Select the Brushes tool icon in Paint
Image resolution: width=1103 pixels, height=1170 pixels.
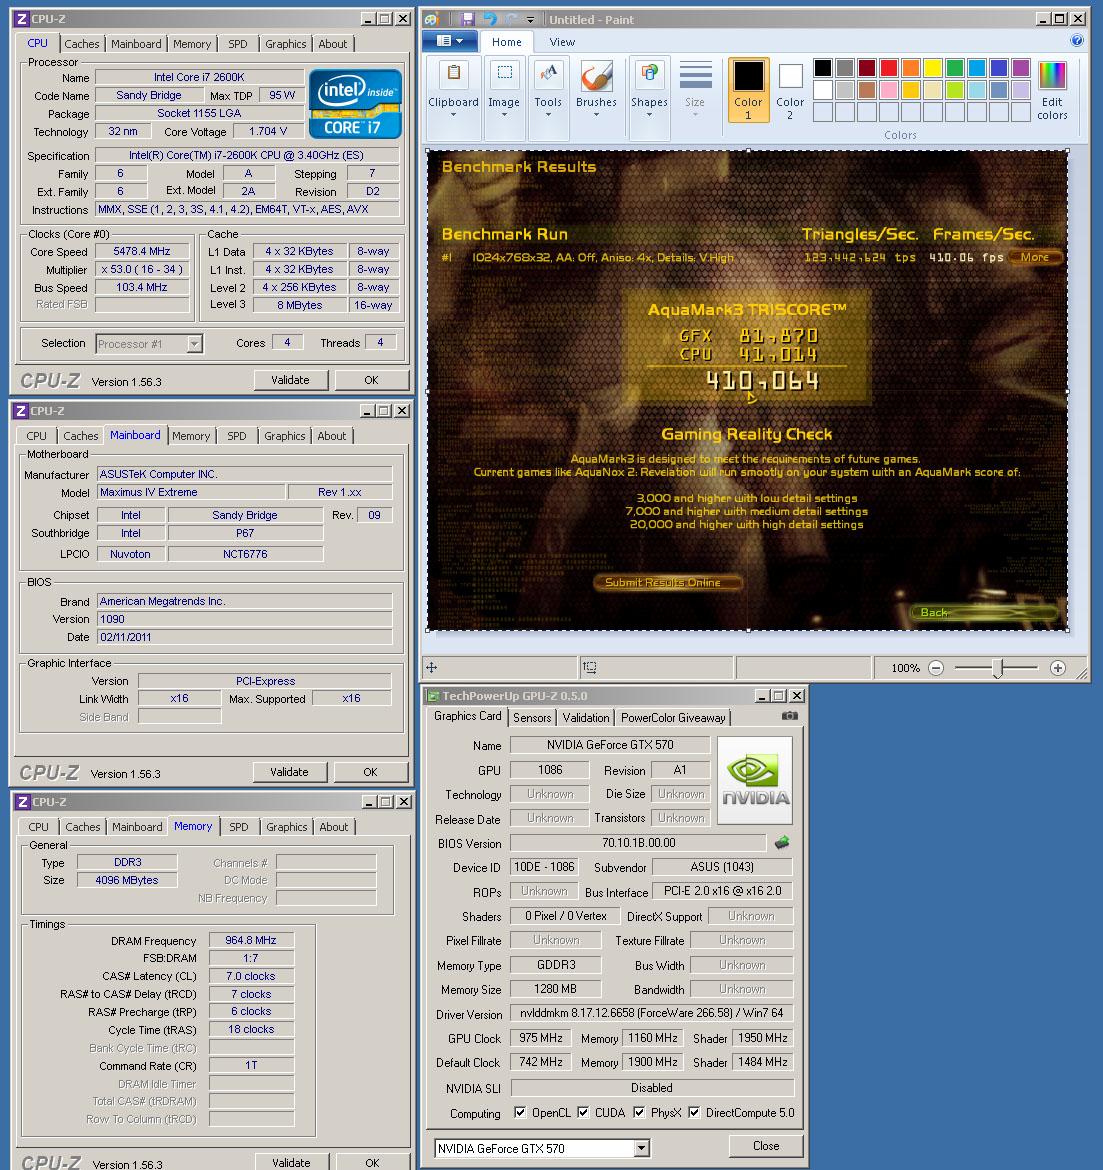pos(596,76)
